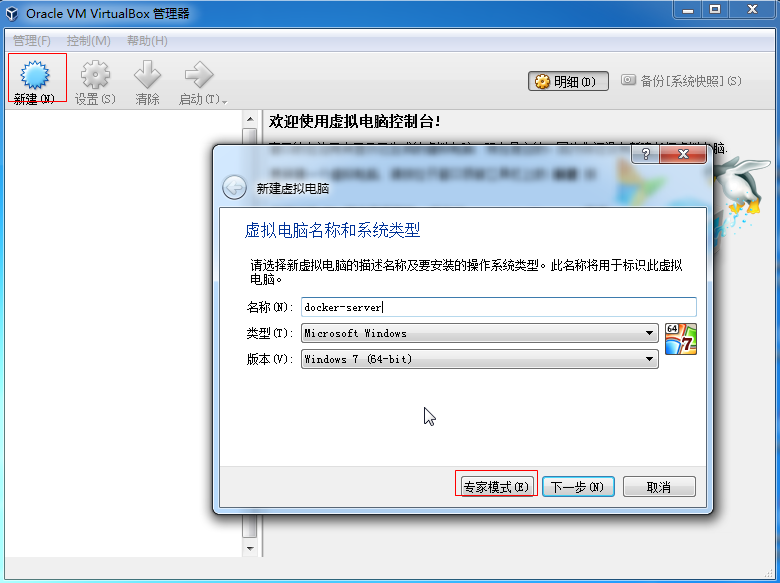Open the 控制(M) menu
780x583 pixels.
point(89,41)
